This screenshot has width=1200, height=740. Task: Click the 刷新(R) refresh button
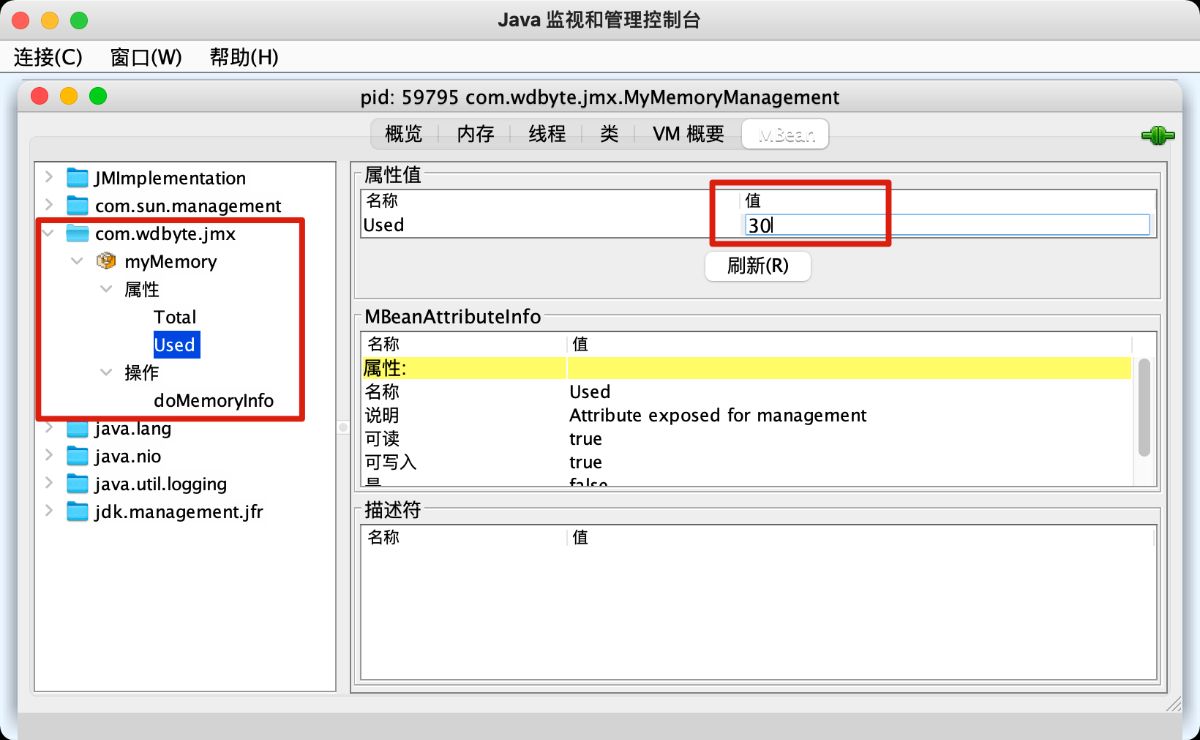(x=758, y=266)
